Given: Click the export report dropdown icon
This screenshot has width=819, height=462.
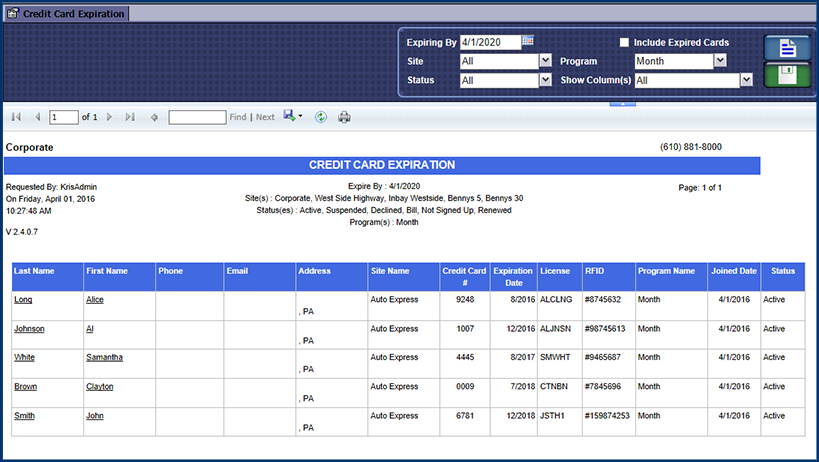Looking at the screenshot, I should click(x=293, y=117).
